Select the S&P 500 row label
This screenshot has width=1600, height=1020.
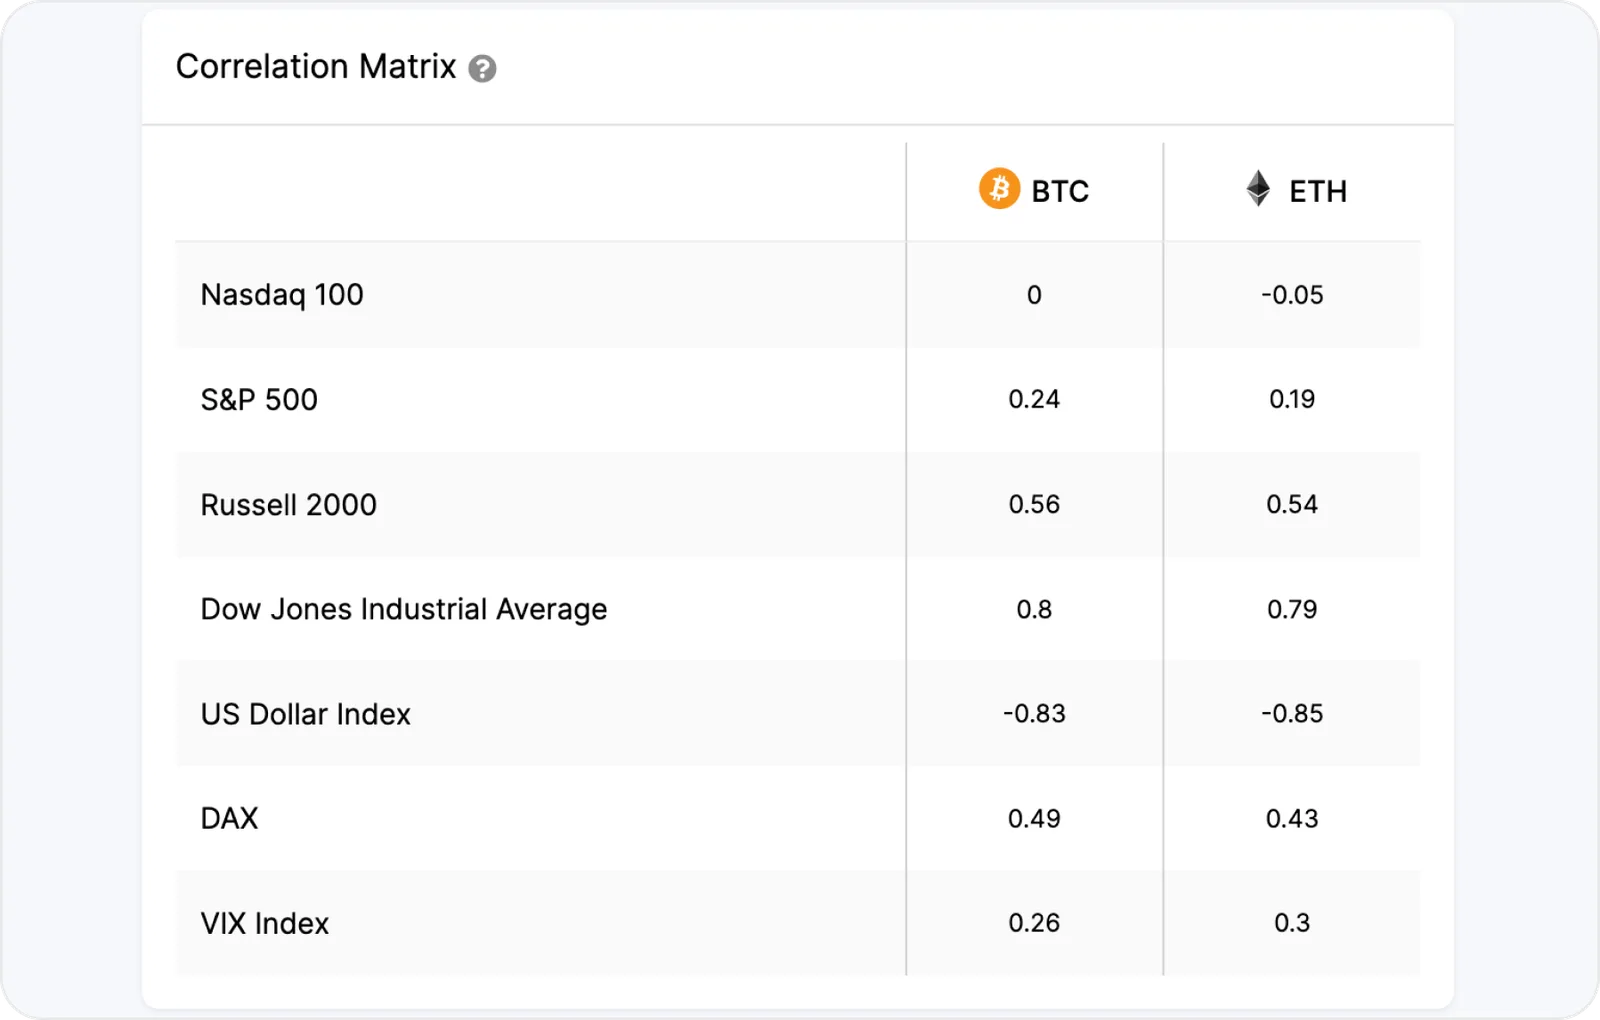tap(259, 400)
